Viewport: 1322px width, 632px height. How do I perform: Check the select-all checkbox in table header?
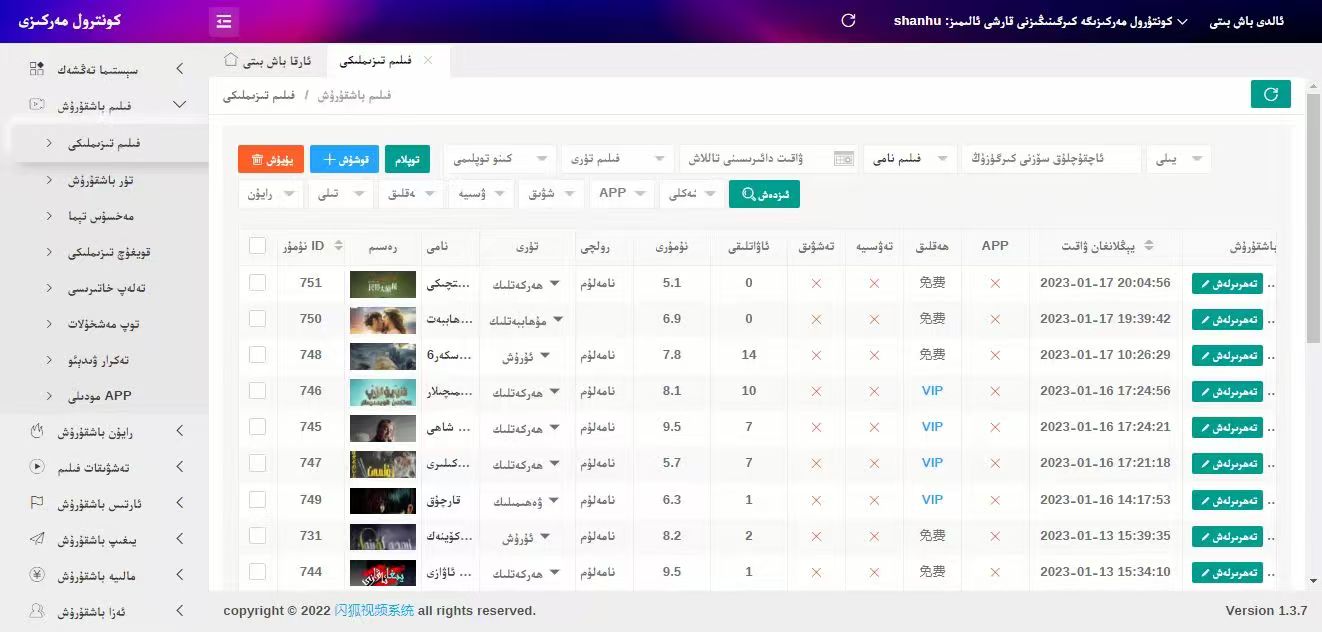(258, 246)
